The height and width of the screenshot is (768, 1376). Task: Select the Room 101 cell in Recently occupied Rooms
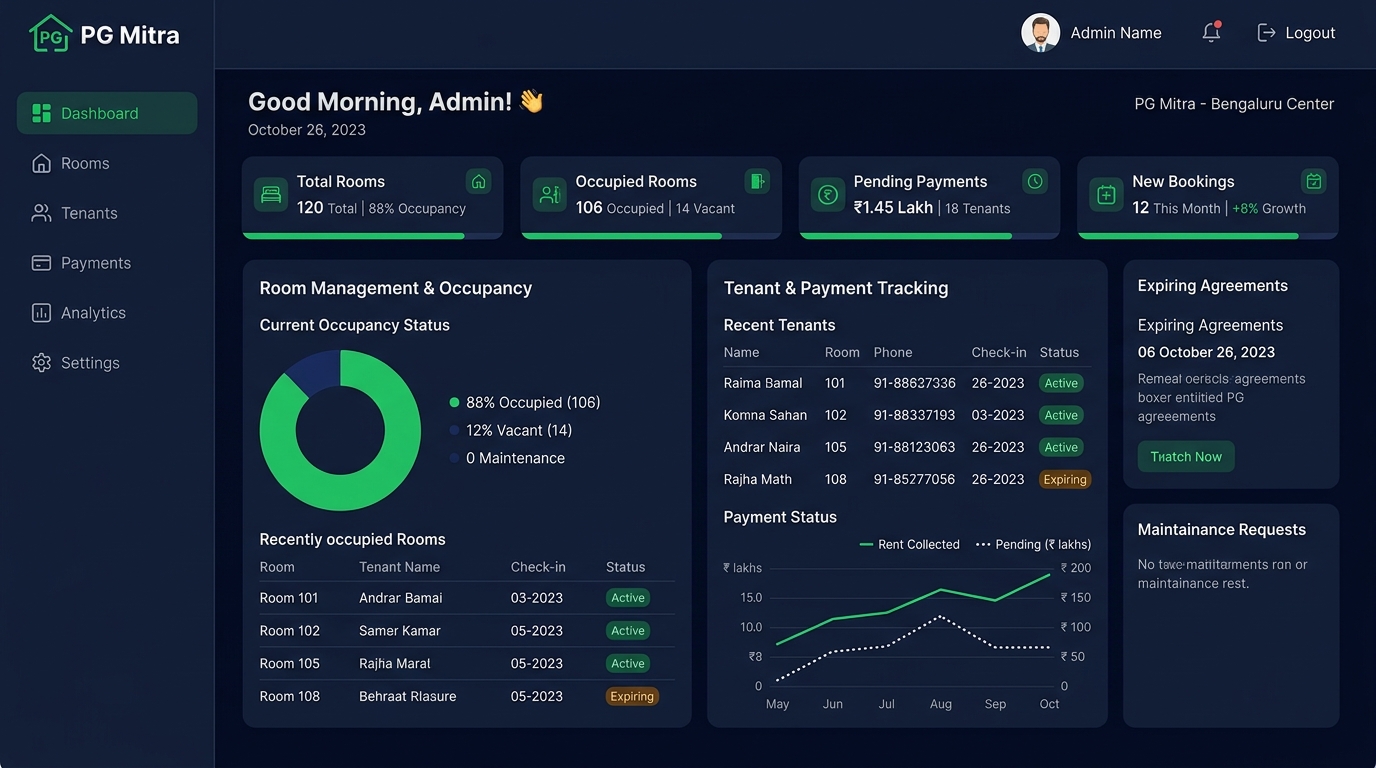[289, 598]
